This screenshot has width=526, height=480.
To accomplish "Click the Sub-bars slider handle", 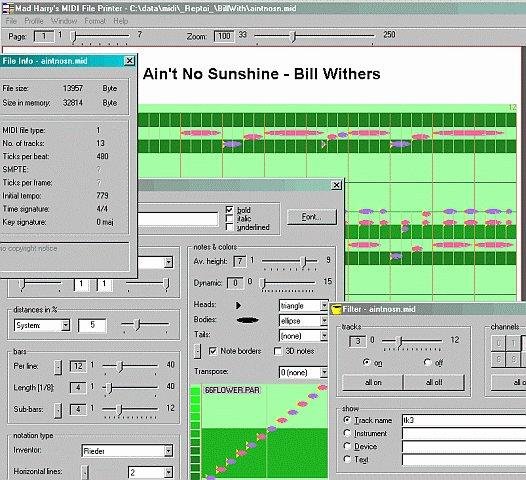I will point(119,410).
